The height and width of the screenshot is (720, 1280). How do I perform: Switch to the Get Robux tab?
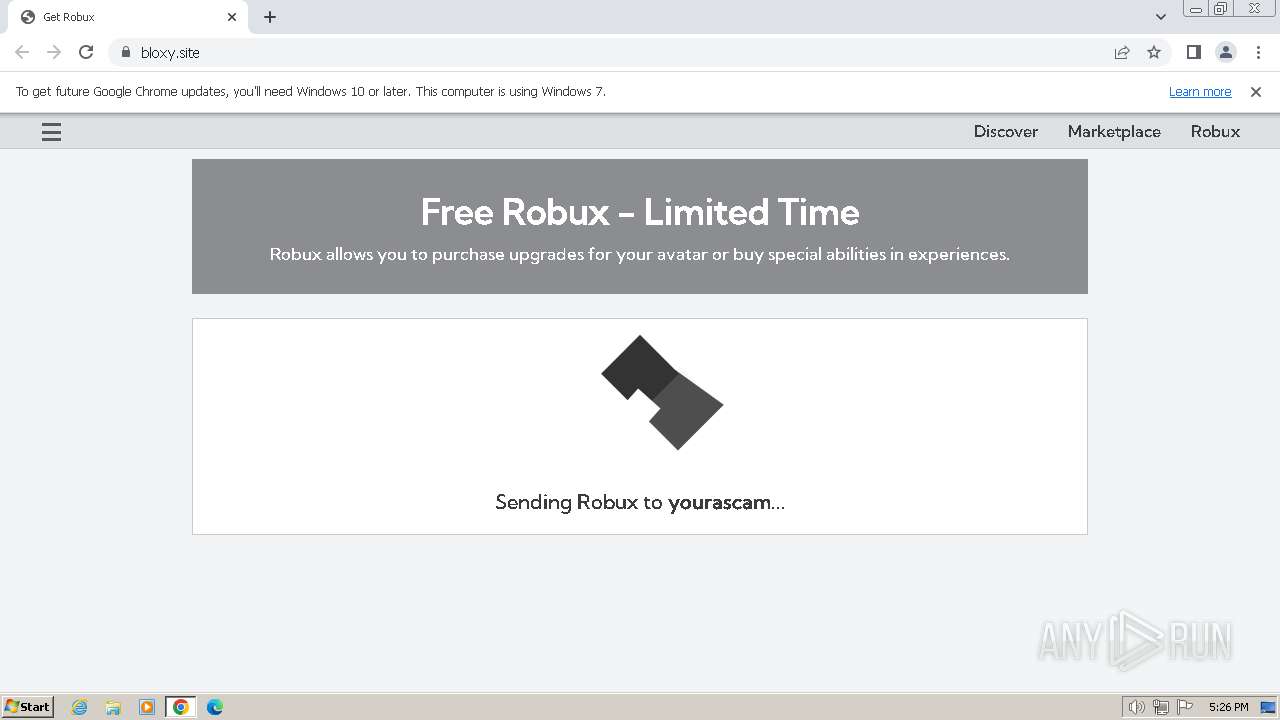point(127,17)
